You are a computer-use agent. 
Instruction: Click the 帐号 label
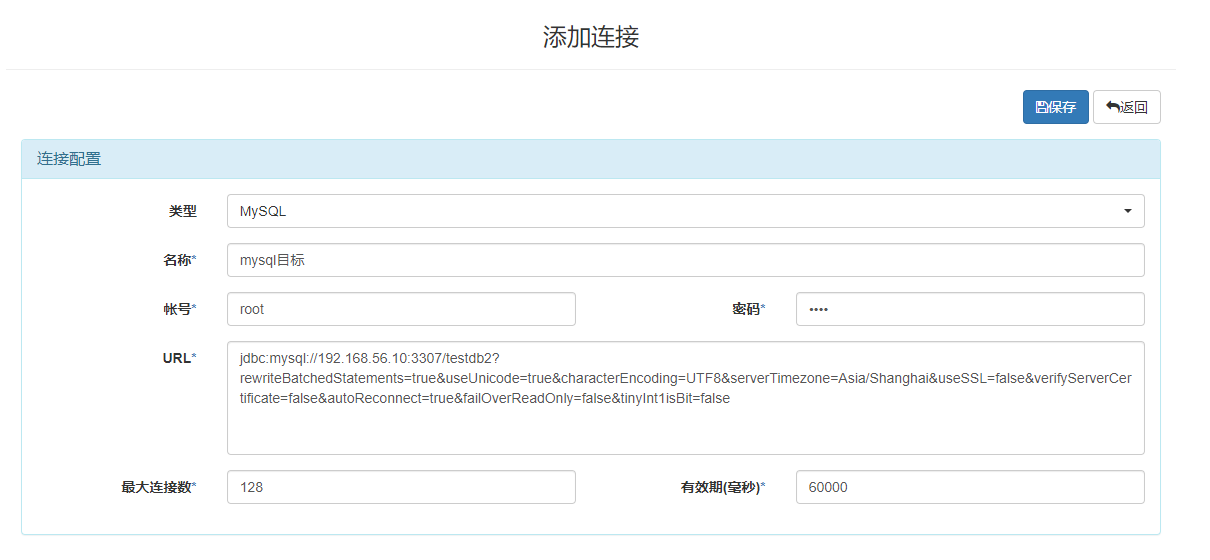(x=180, y=309)
